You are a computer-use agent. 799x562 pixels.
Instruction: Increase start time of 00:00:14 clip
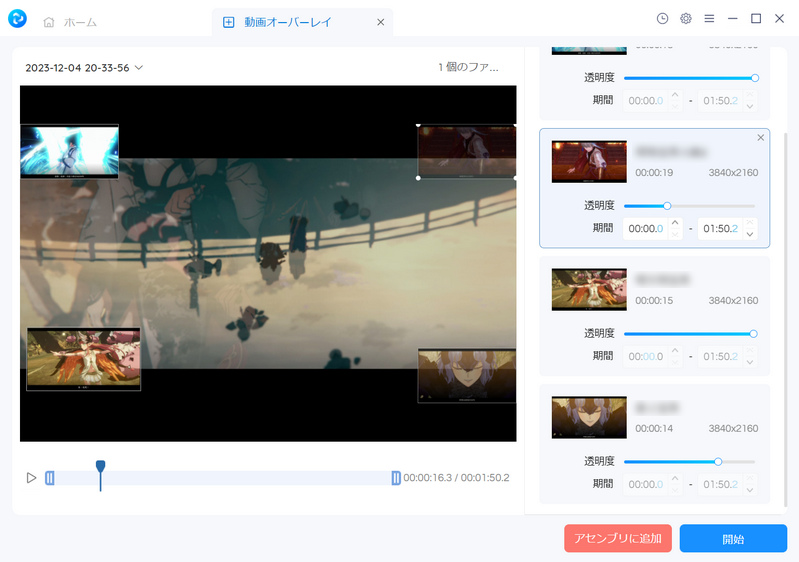(x=675, y=479)
